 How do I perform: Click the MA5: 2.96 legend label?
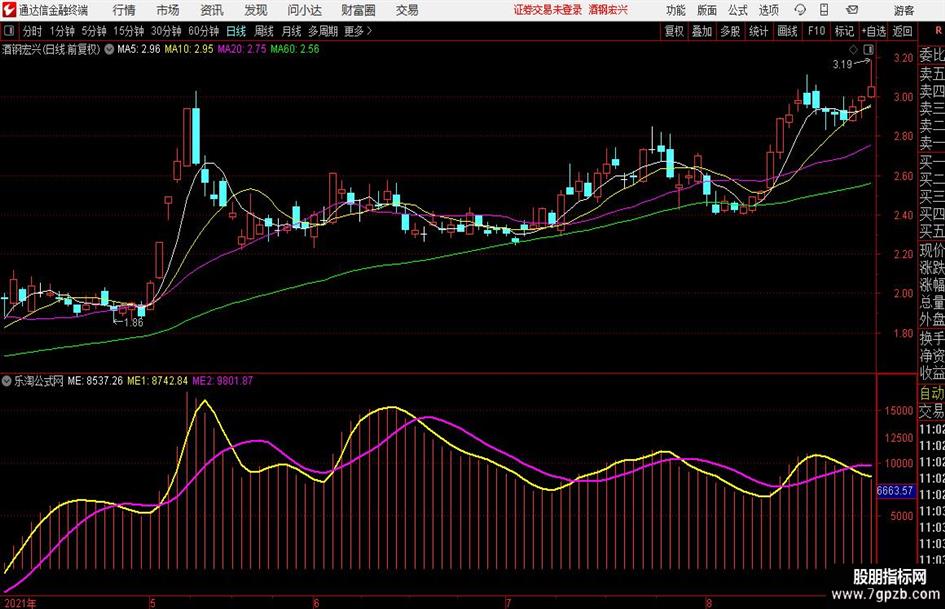click(x=139, y=49)
